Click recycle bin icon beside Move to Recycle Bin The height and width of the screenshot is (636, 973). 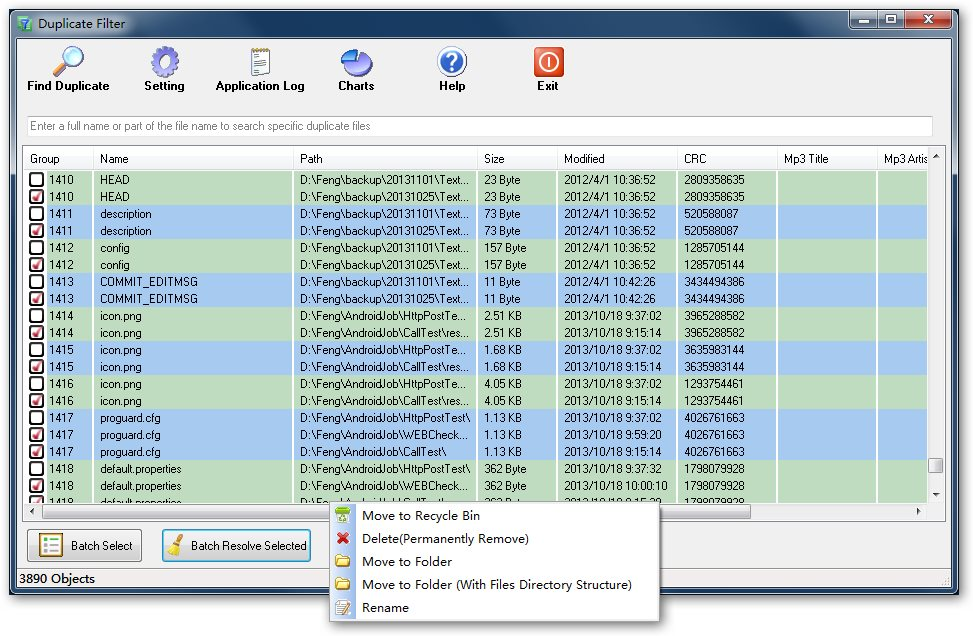[343, 515]
